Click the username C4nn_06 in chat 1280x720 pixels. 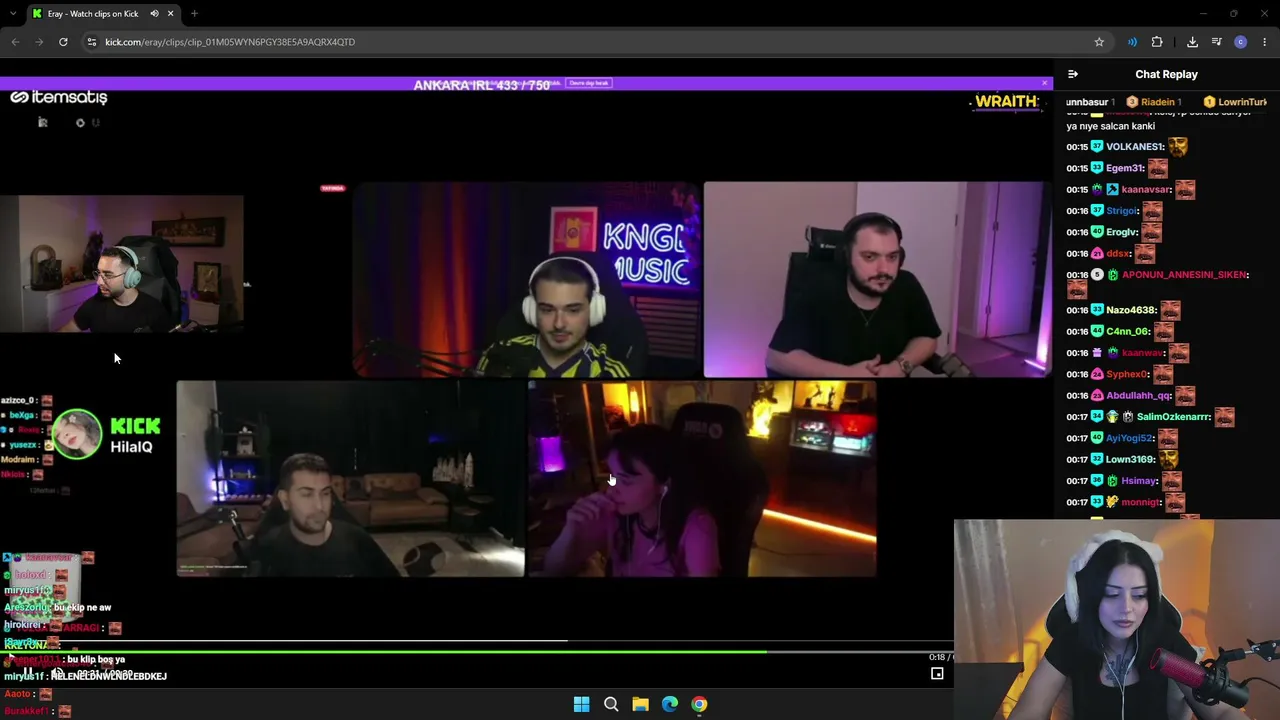click(x=1127, y=332)
